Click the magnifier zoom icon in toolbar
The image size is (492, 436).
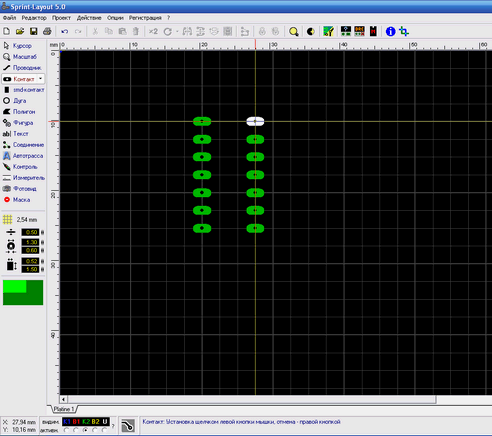pyautogui.click(x=293, y=32)
